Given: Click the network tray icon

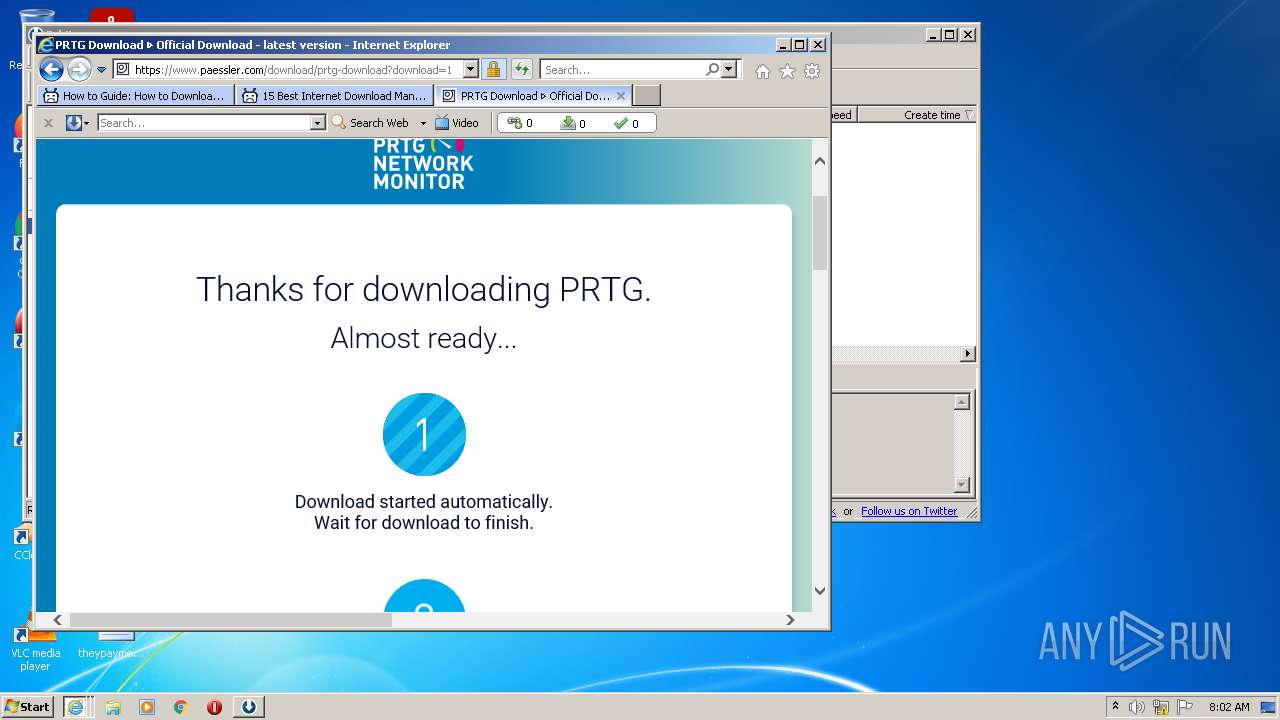Looking at the screenshot, I should [1161, 707].
